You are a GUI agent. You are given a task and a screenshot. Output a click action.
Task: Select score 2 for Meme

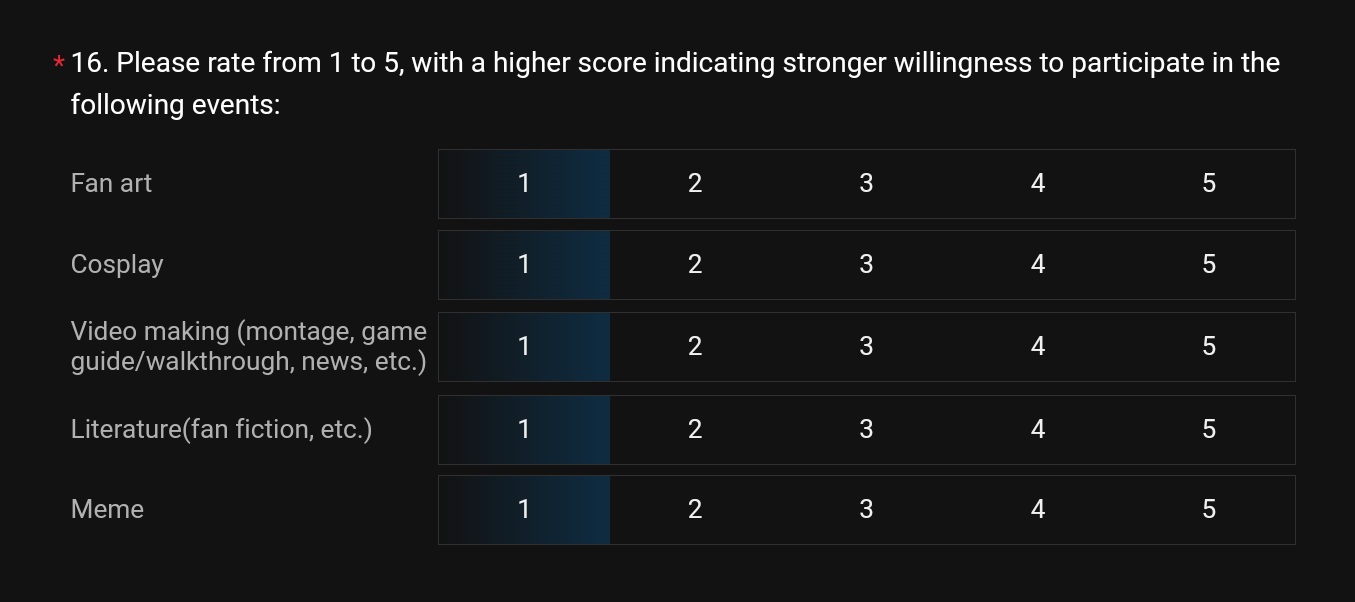click(x=695, y=510)
